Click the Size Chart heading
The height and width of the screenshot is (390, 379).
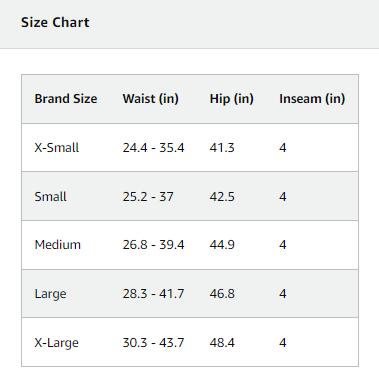coord(55,22)
